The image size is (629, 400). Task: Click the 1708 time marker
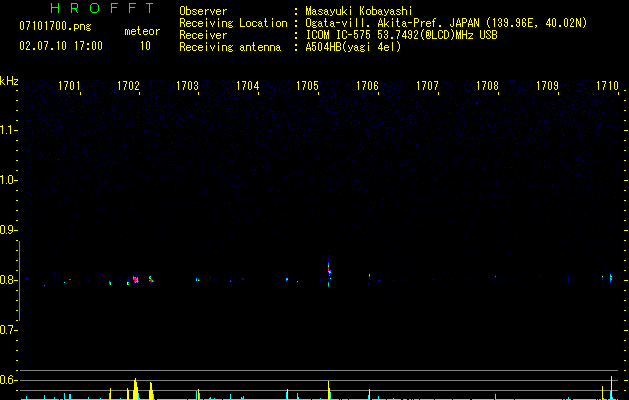[x=487, y=86]
